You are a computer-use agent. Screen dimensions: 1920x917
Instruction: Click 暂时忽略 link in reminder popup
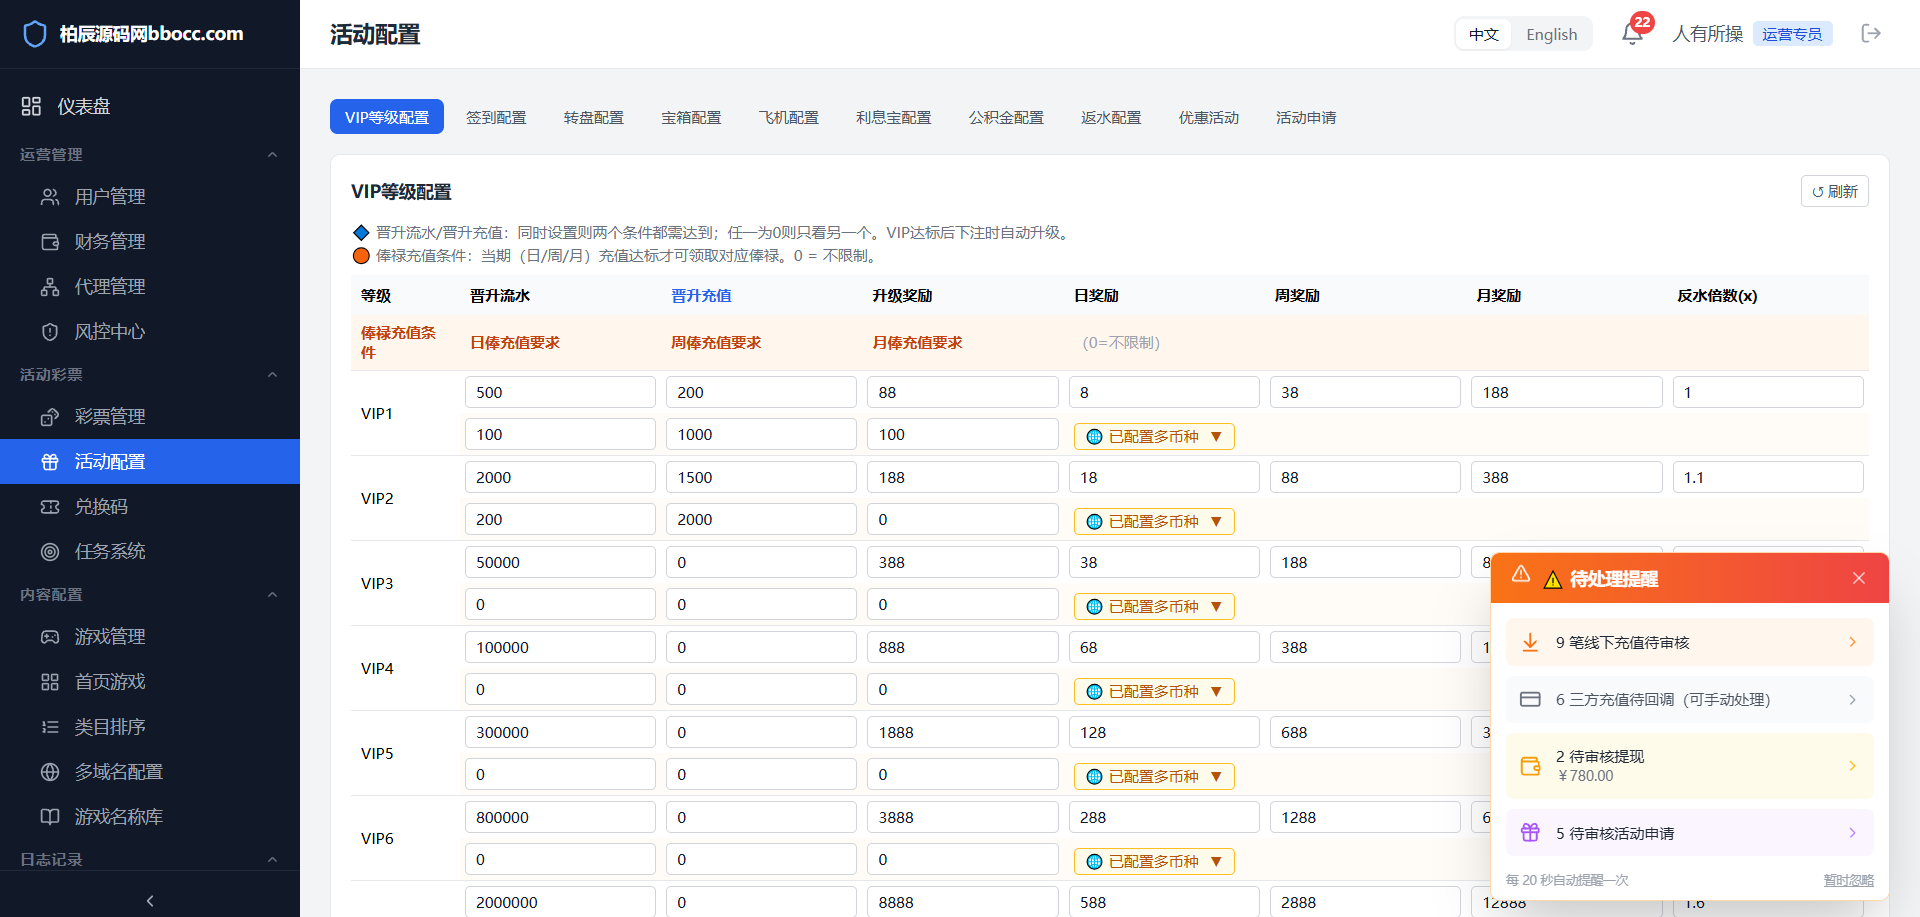click(x=1849, y=880)
